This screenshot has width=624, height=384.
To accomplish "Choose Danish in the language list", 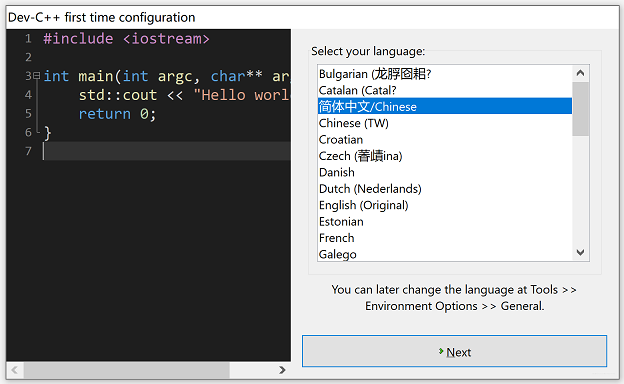I will point(445,172).
